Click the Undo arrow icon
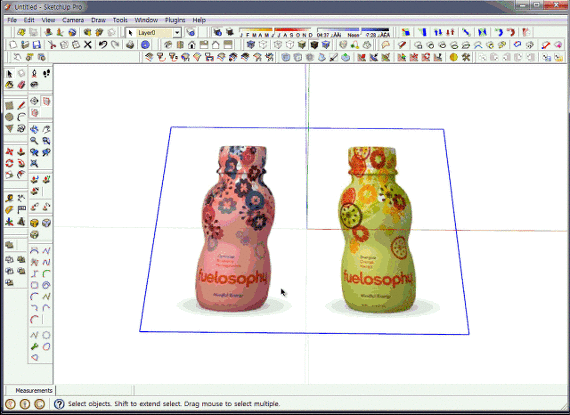Screen dimensions: 570x415 (103, 45)
